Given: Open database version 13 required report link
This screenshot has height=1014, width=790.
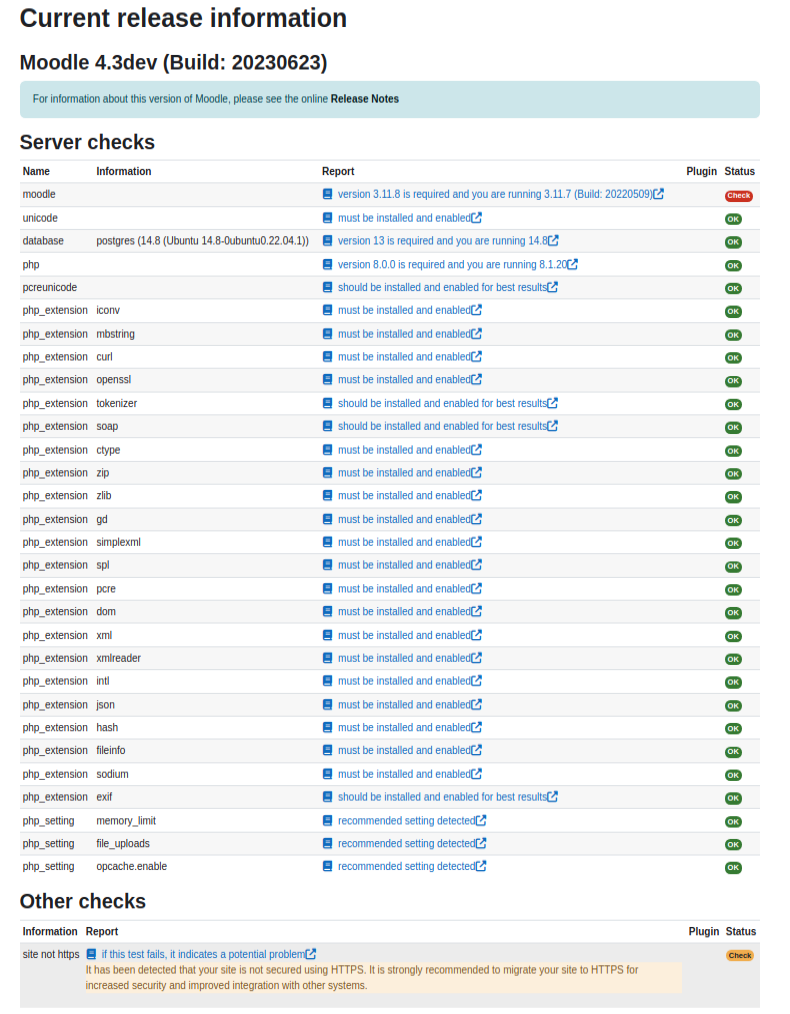Looking at the screenshot, I should click(x=443, y=241).
